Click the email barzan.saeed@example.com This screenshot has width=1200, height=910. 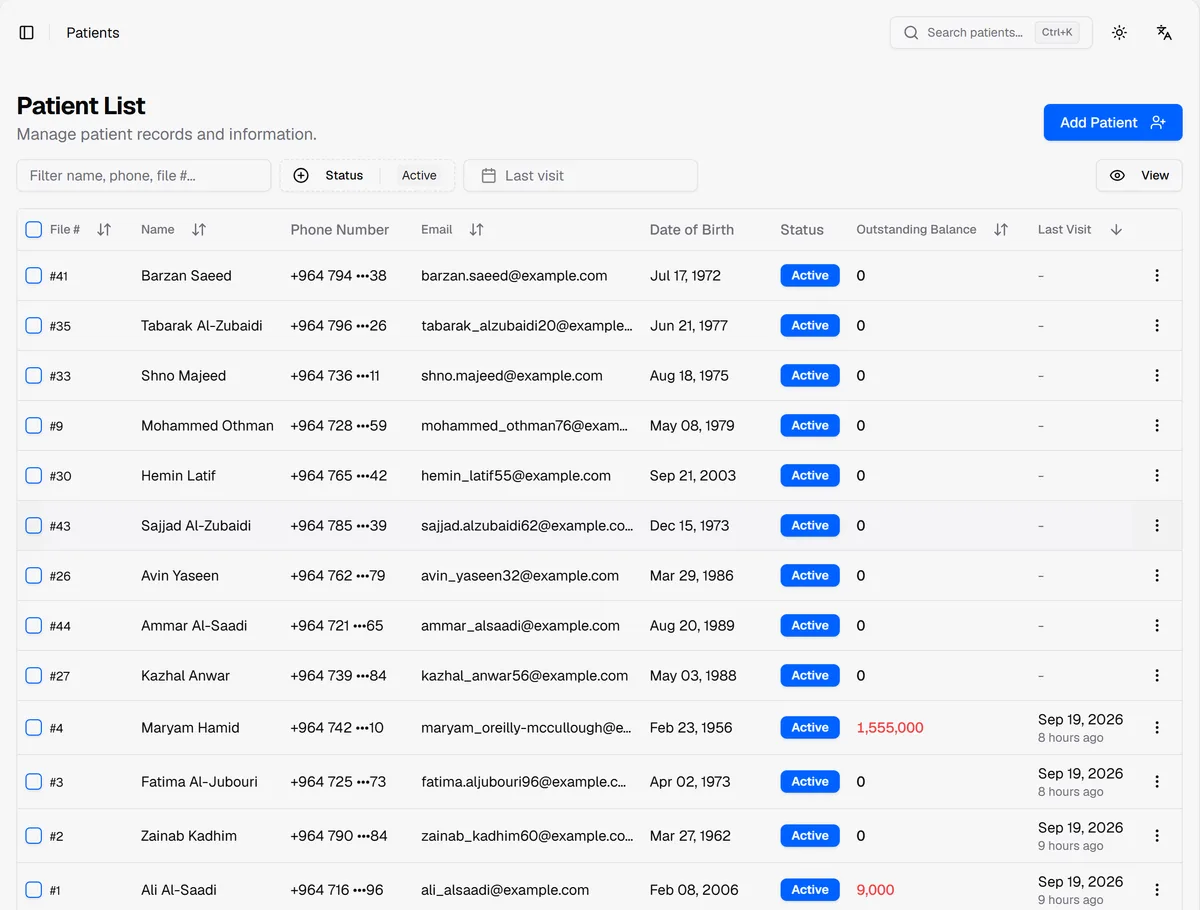pyautogui.click(x=514, y=276)
